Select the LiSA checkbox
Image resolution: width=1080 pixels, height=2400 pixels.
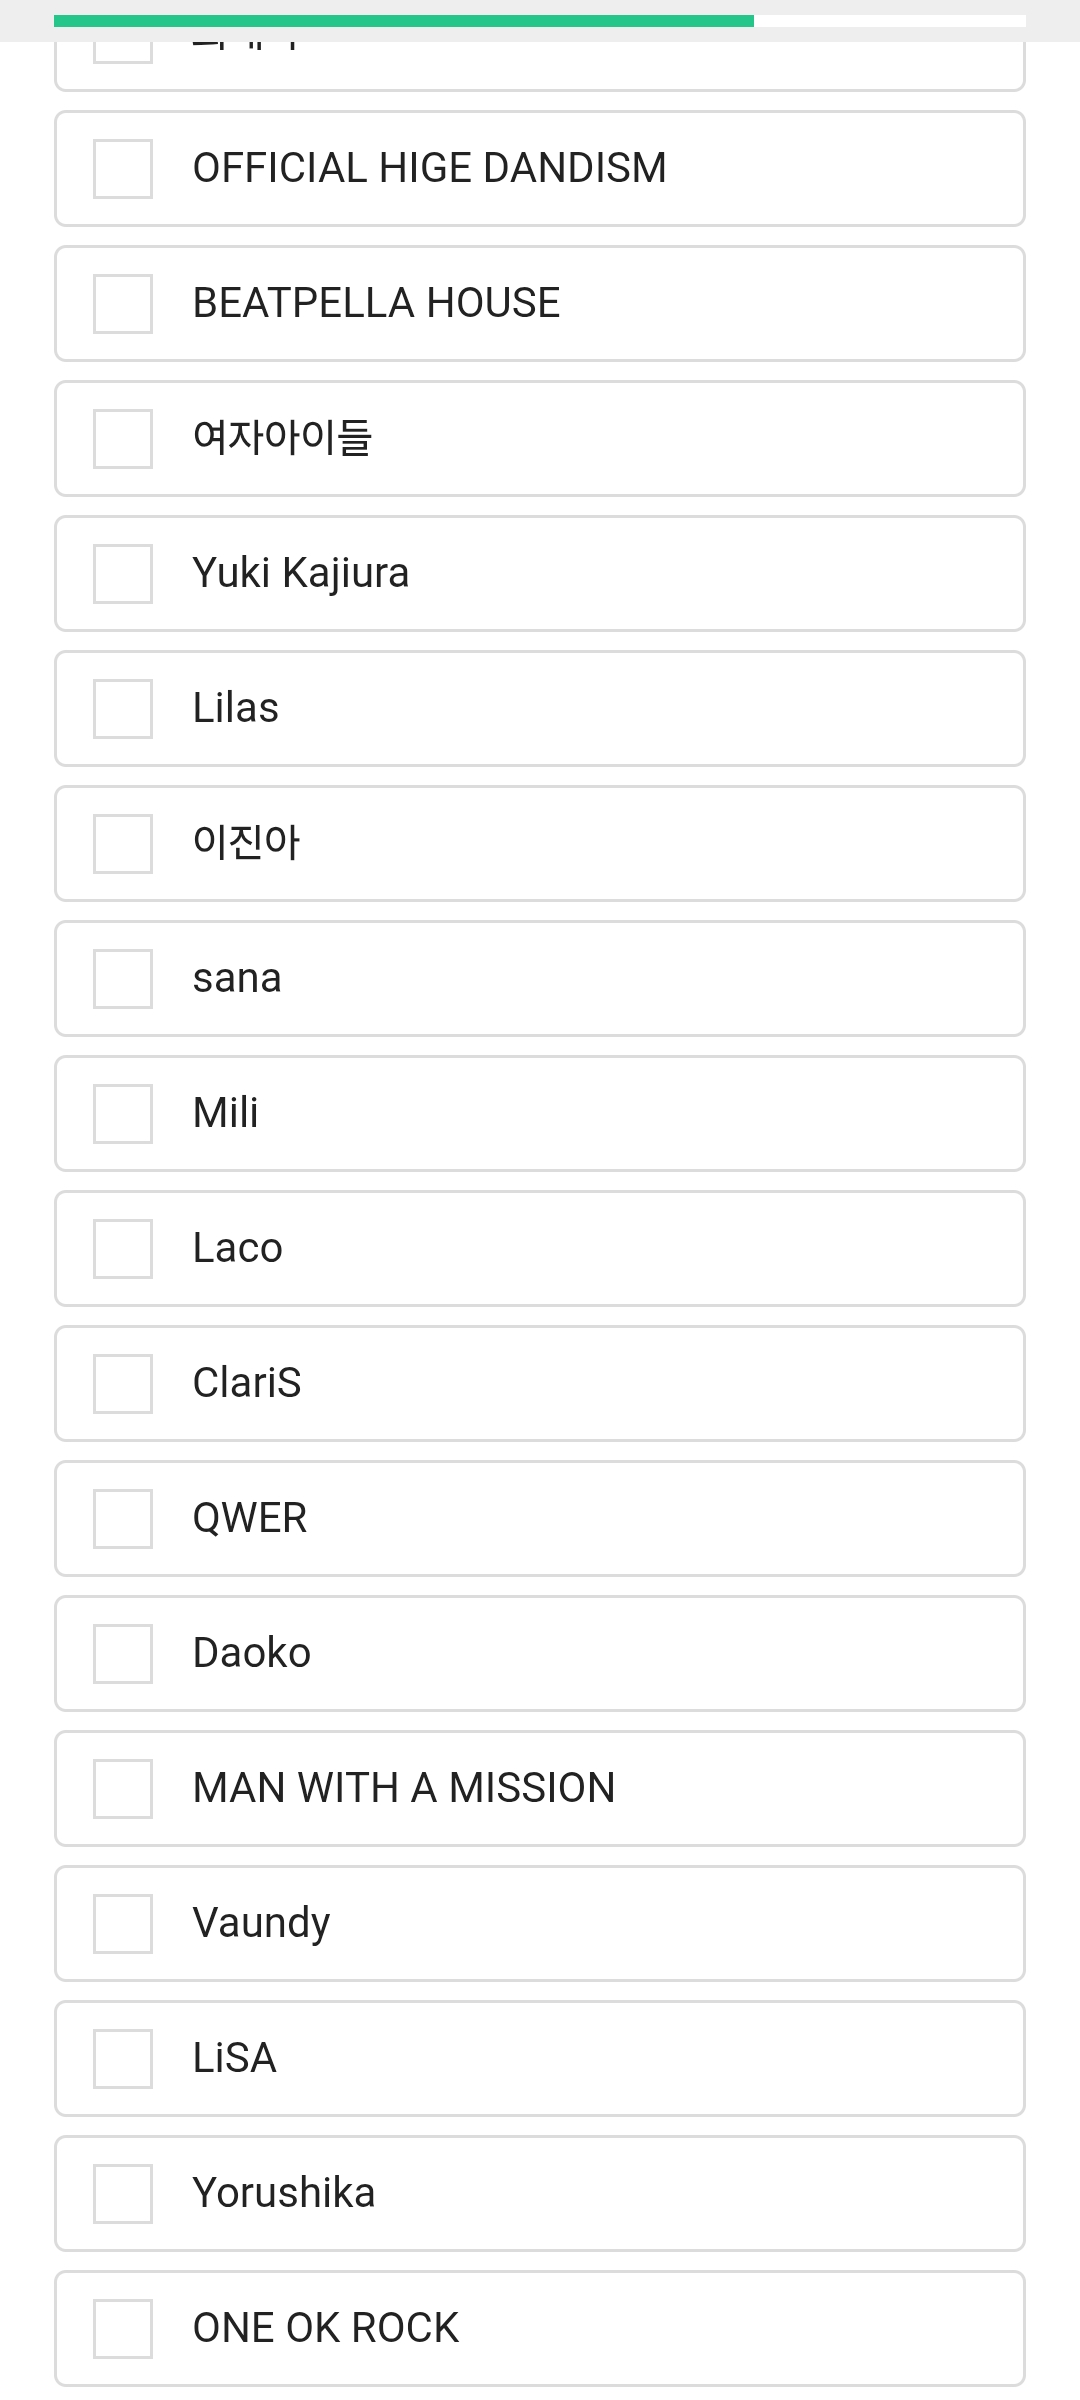click(123, 2059)
